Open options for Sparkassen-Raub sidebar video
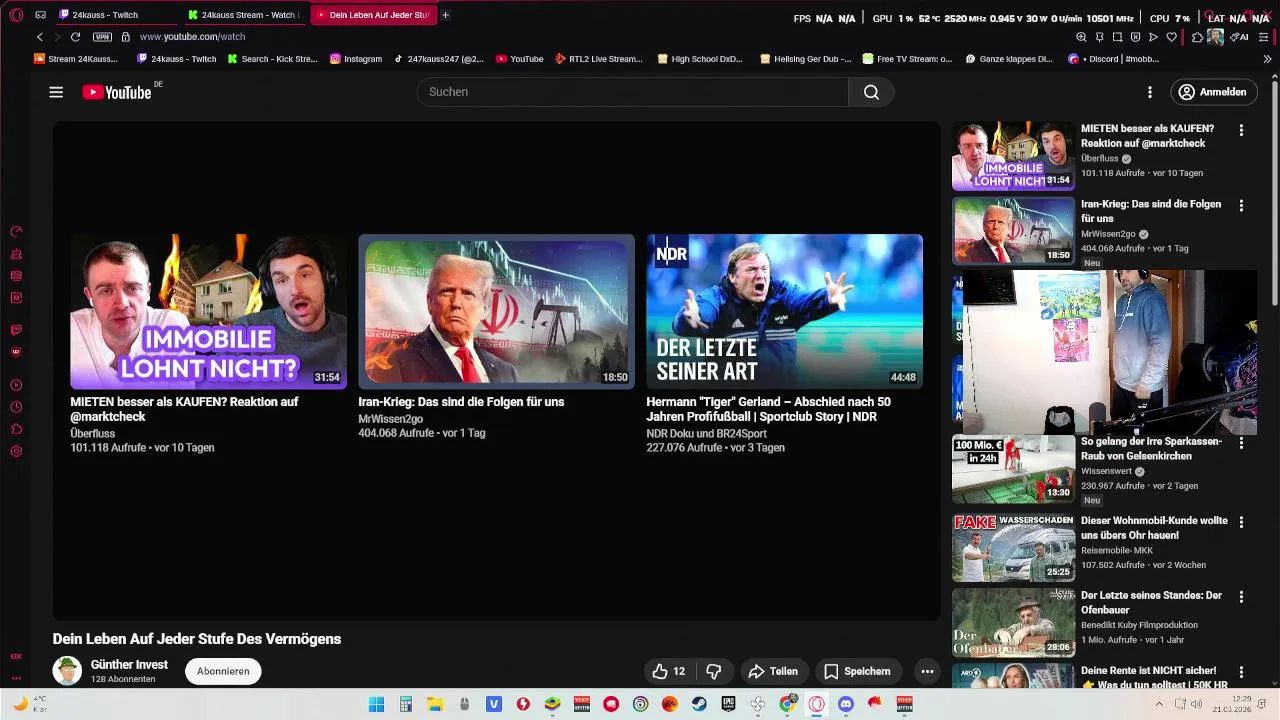 point(1241,443)
